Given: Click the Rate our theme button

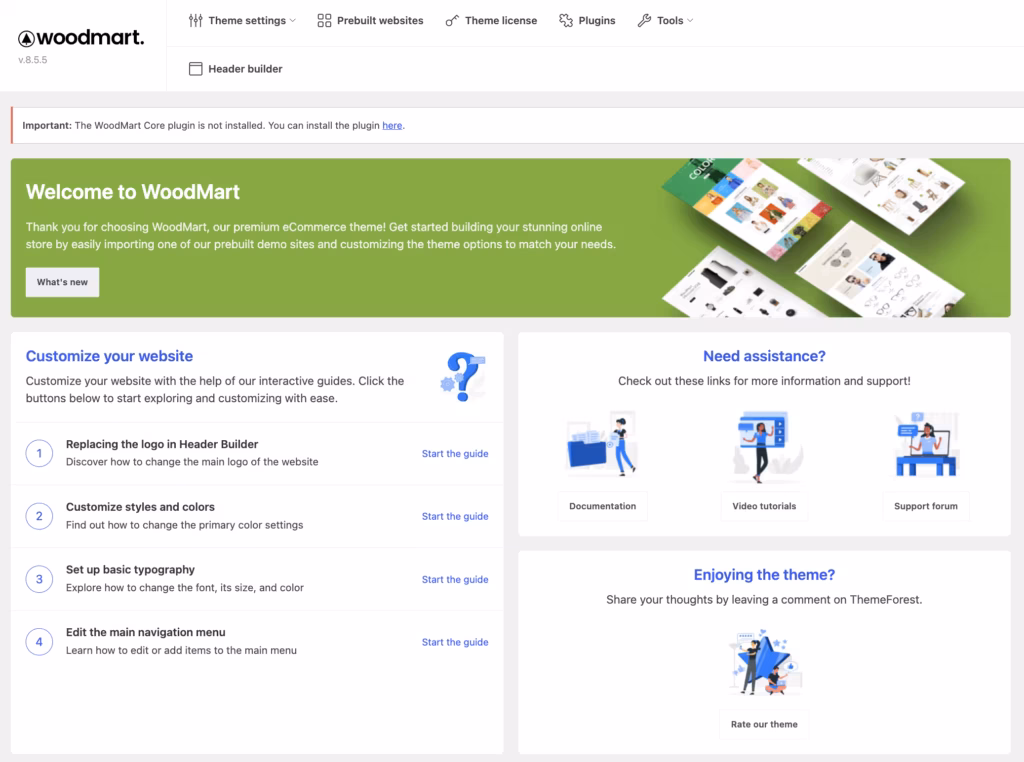Looking at the screenshot, I should [764, 724].
